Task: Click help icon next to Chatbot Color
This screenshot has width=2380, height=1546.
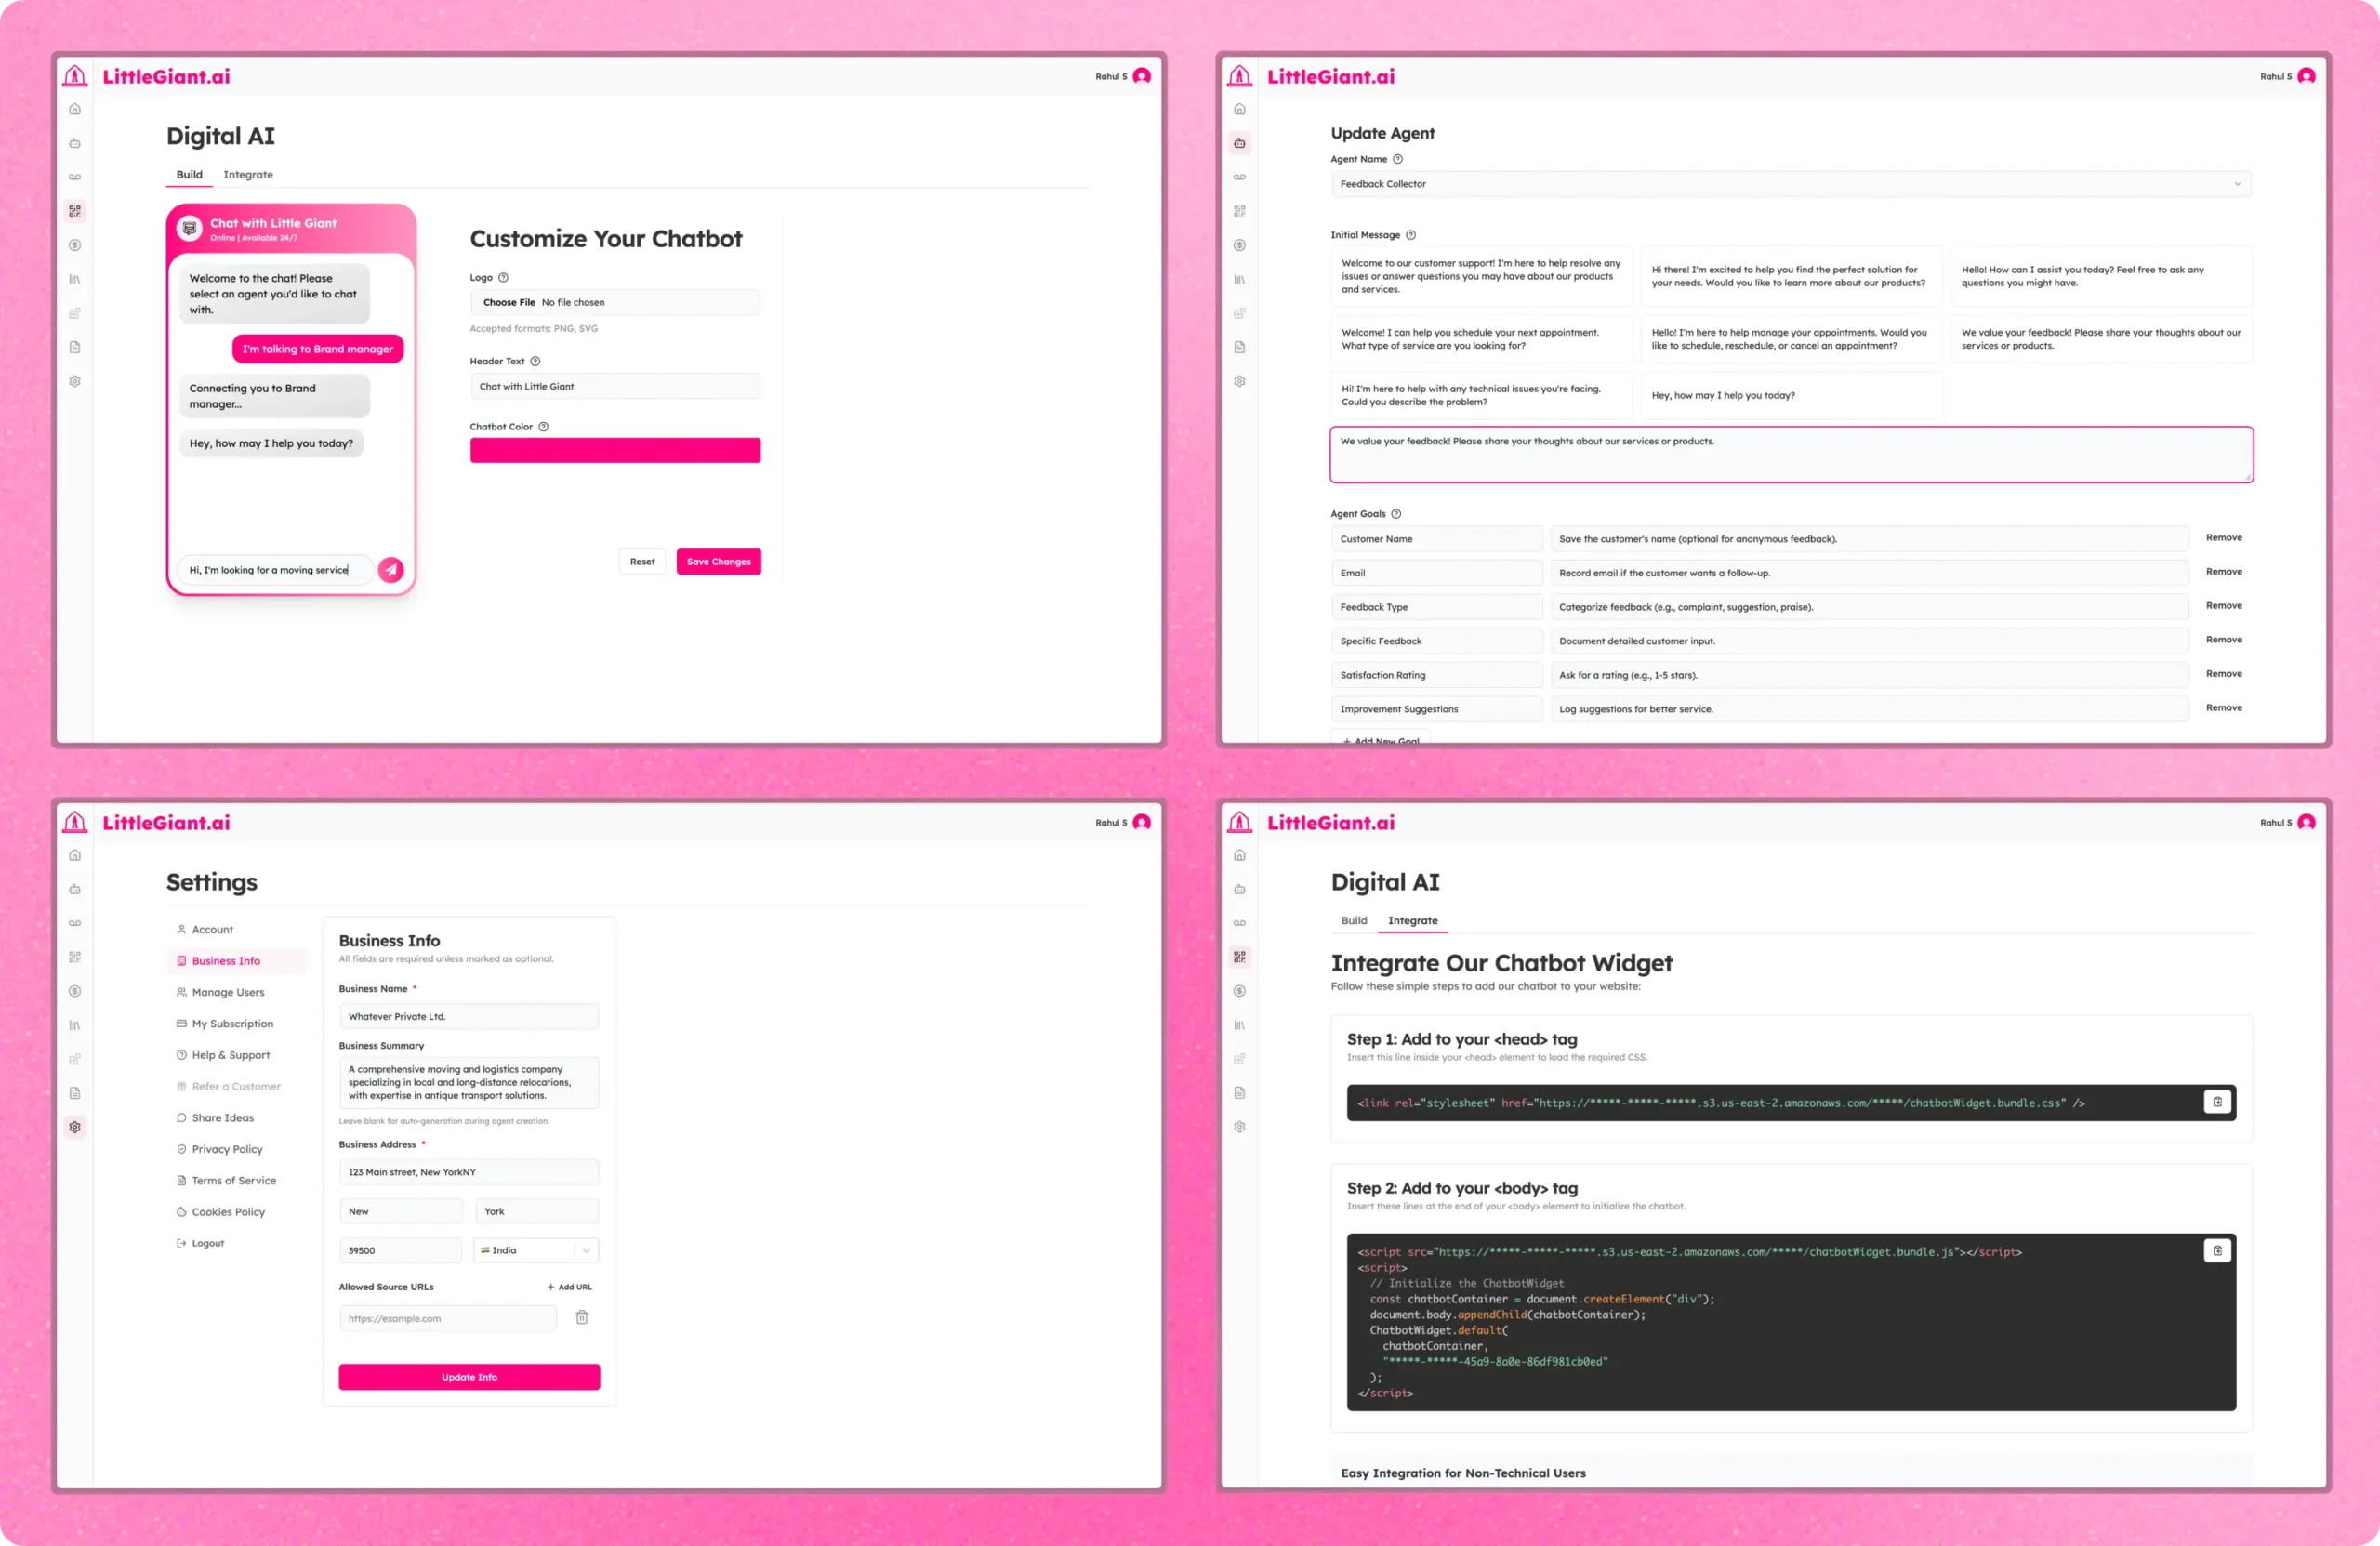Action: [x=543, y=427]
